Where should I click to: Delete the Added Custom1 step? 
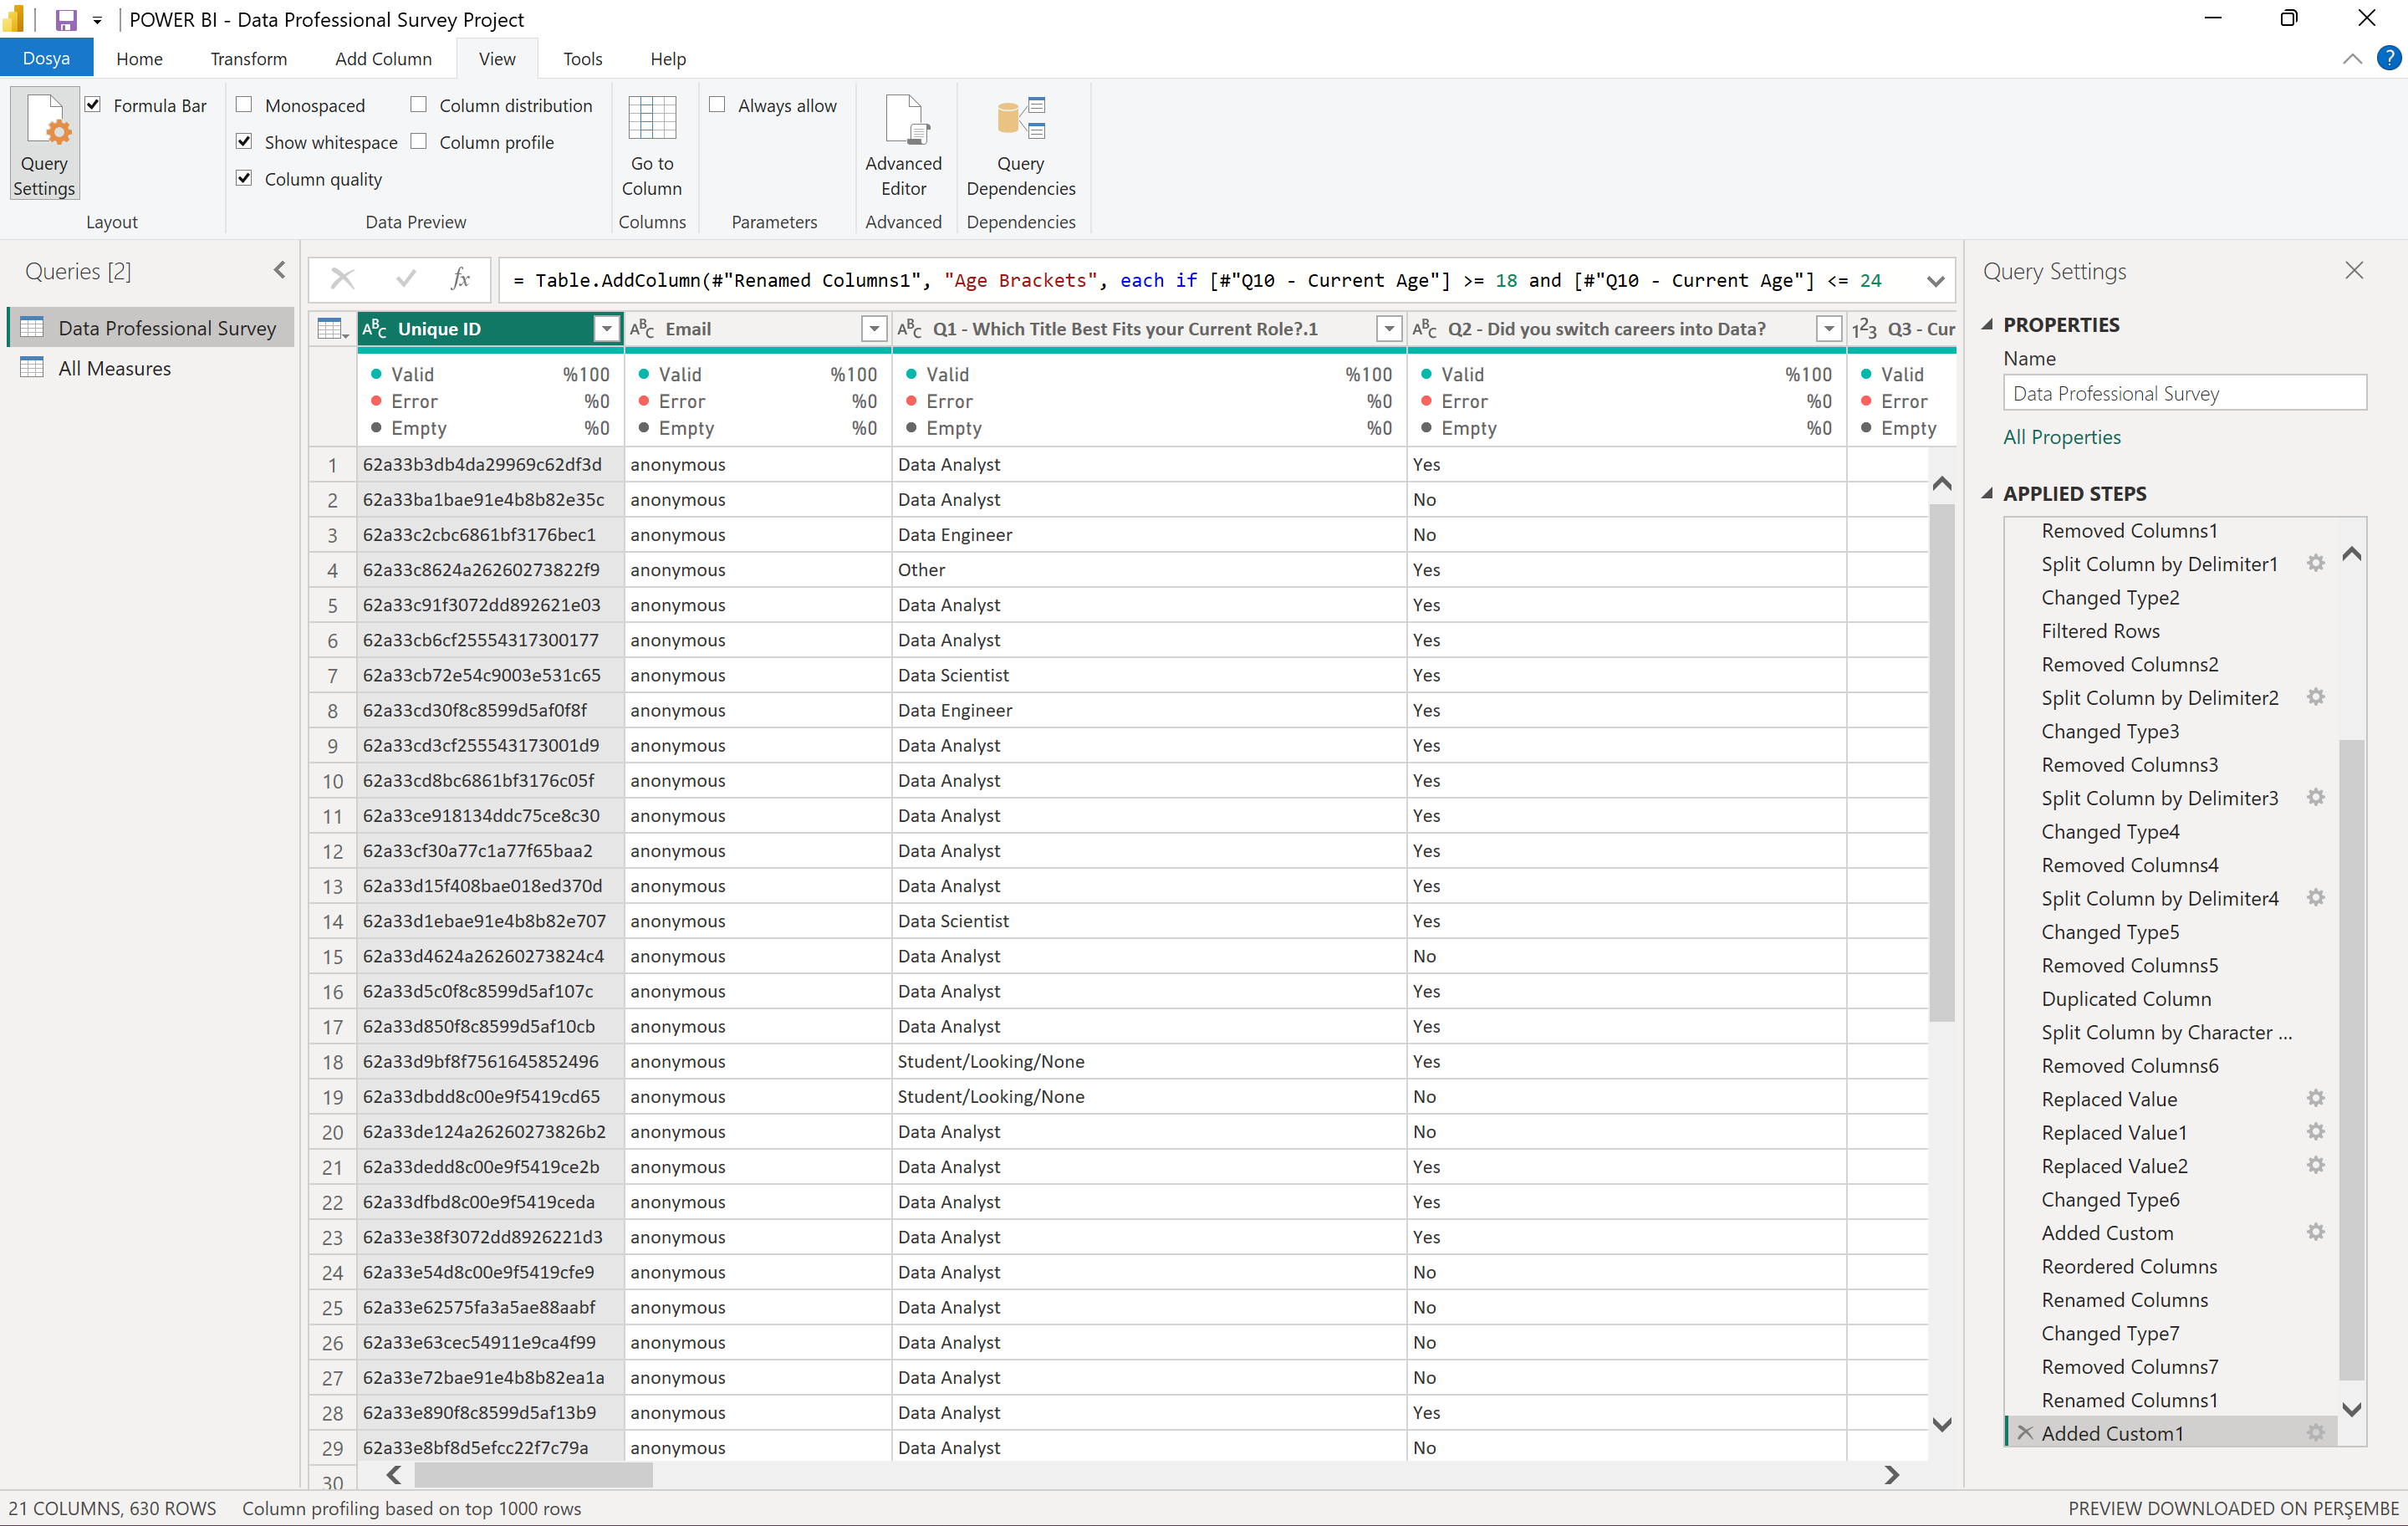(2025, 1433)
